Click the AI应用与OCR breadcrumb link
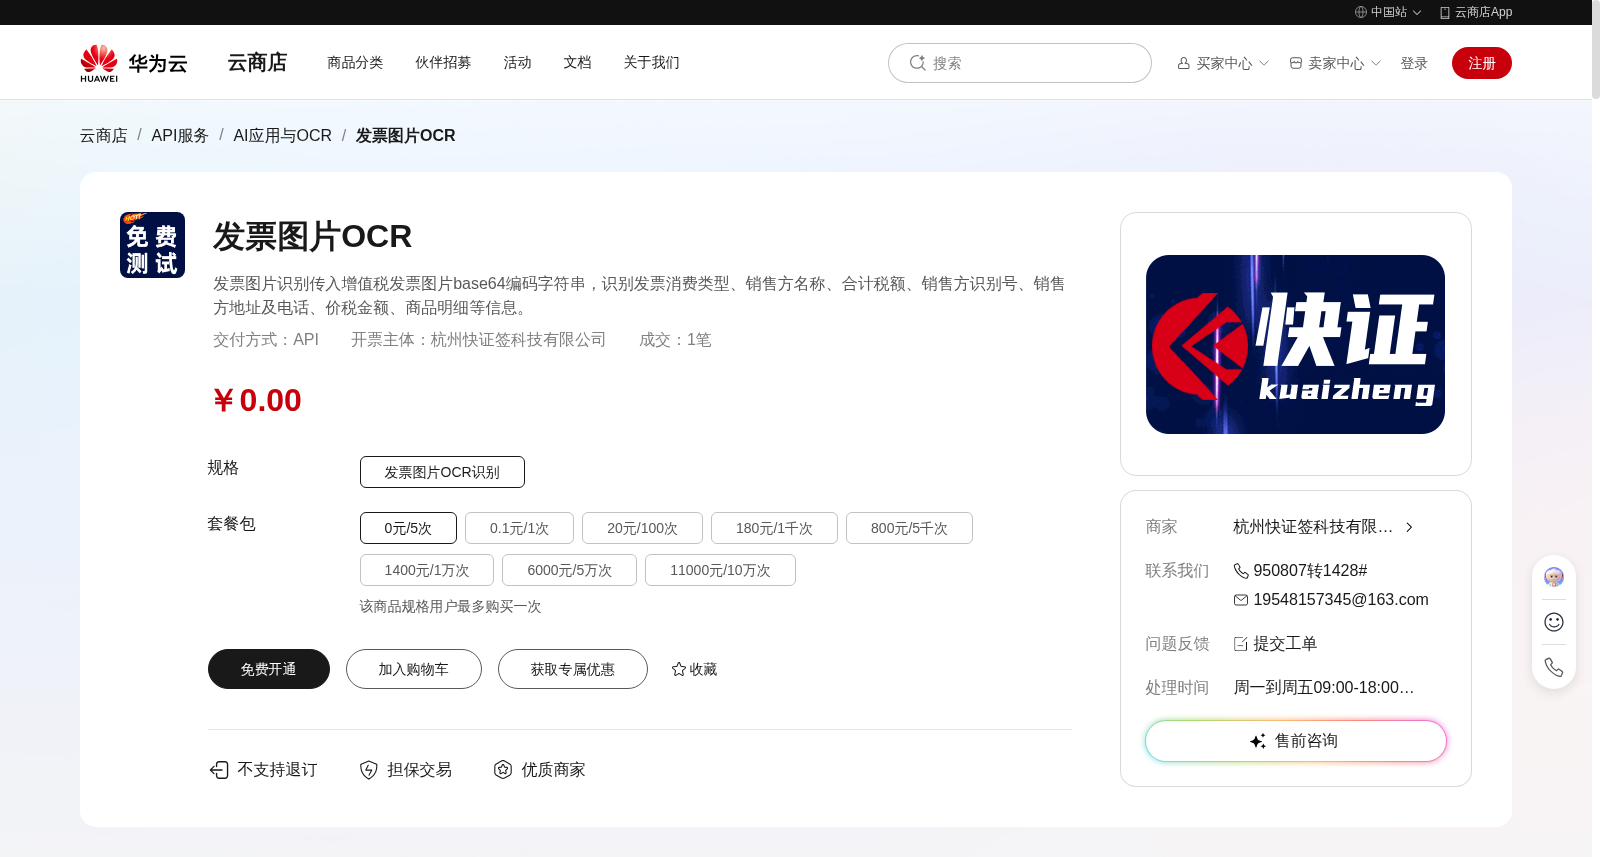Image resolution: width=1600 pixels, height=857 pixels. click(283, 135)
